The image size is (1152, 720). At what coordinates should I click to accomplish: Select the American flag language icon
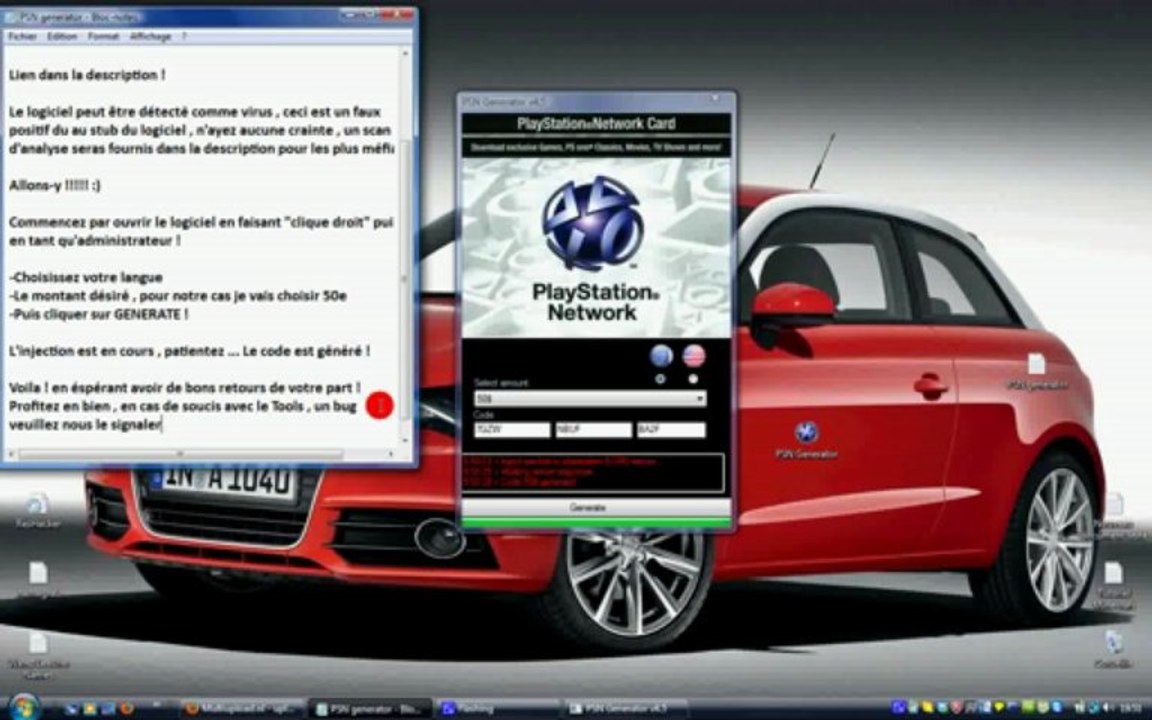[694, 356]
